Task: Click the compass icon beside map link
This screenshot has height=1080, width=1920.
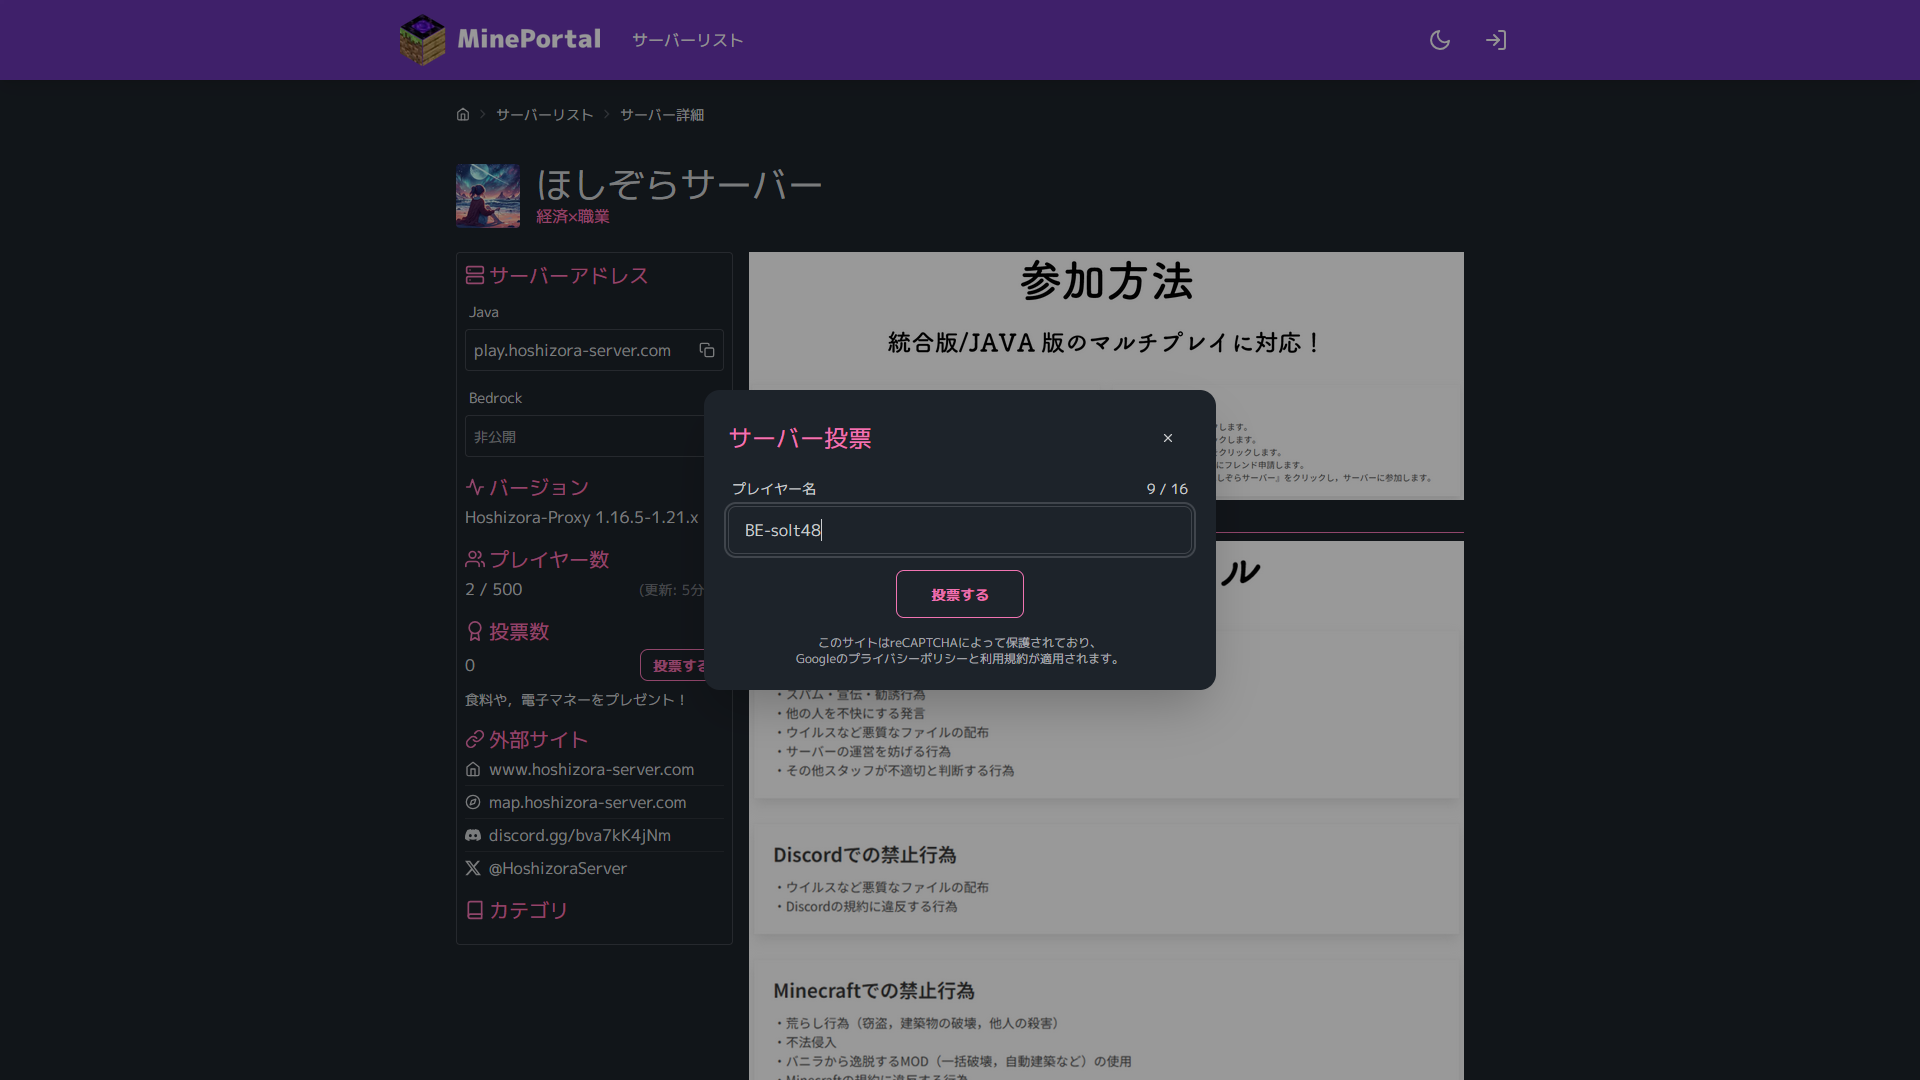Action: [473, 802]
